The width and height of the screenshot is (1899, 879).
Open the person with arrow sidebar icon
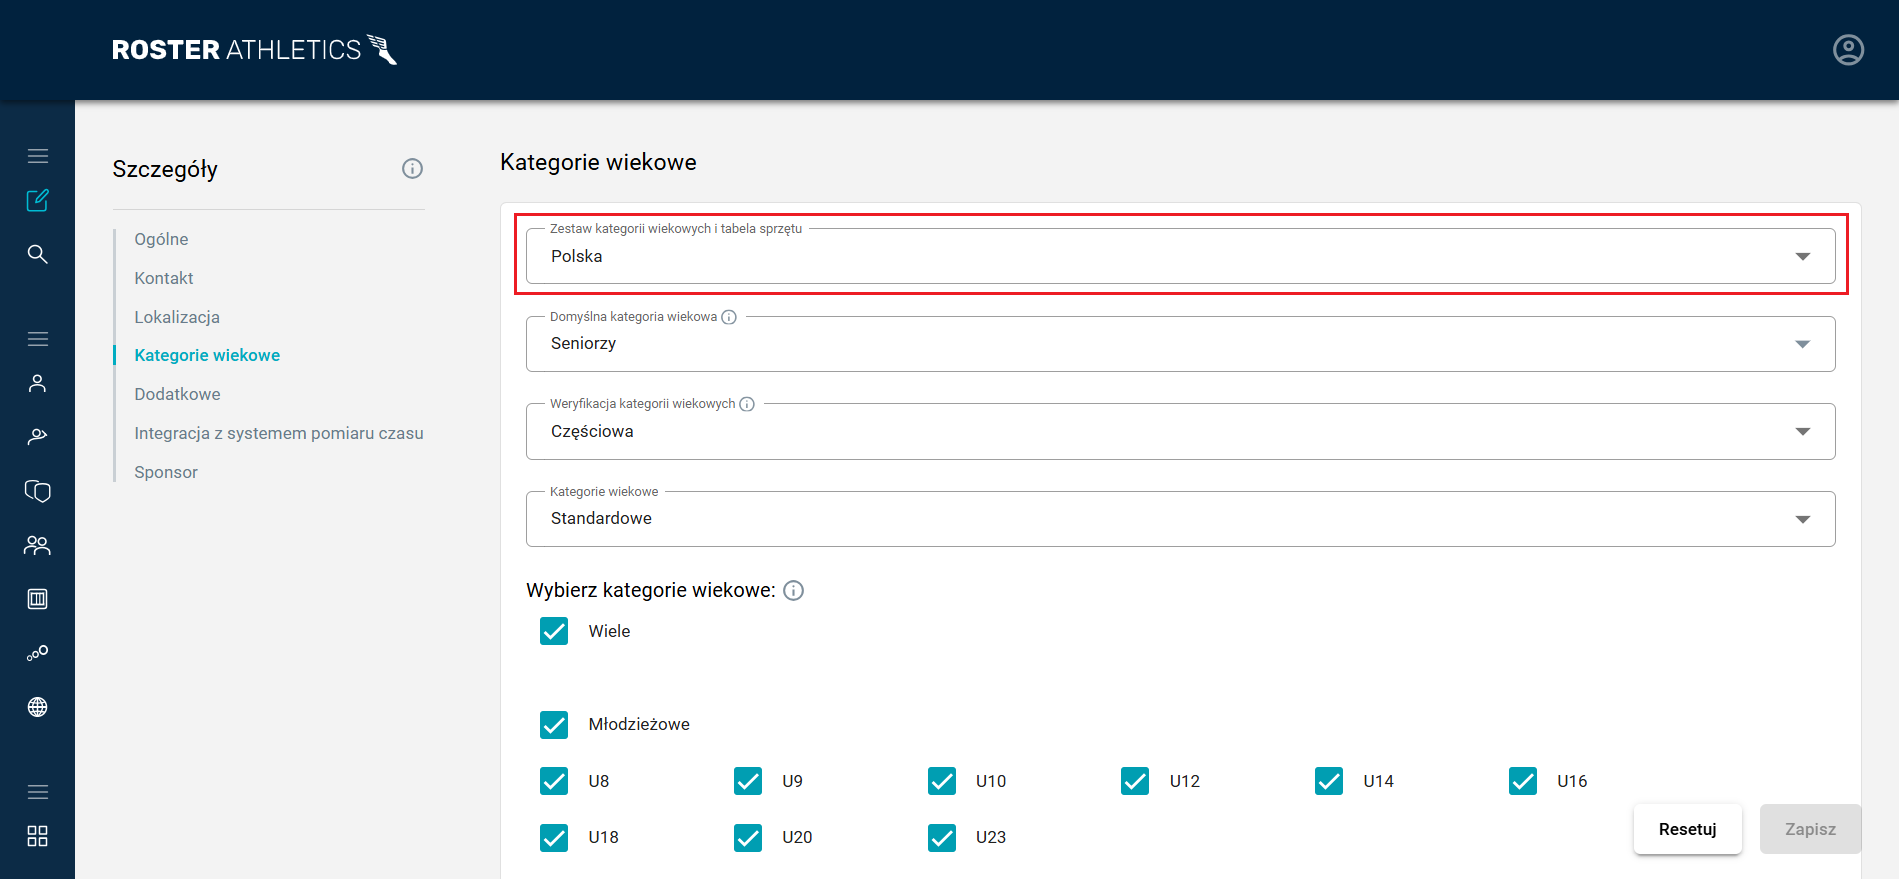click(37, 436)
